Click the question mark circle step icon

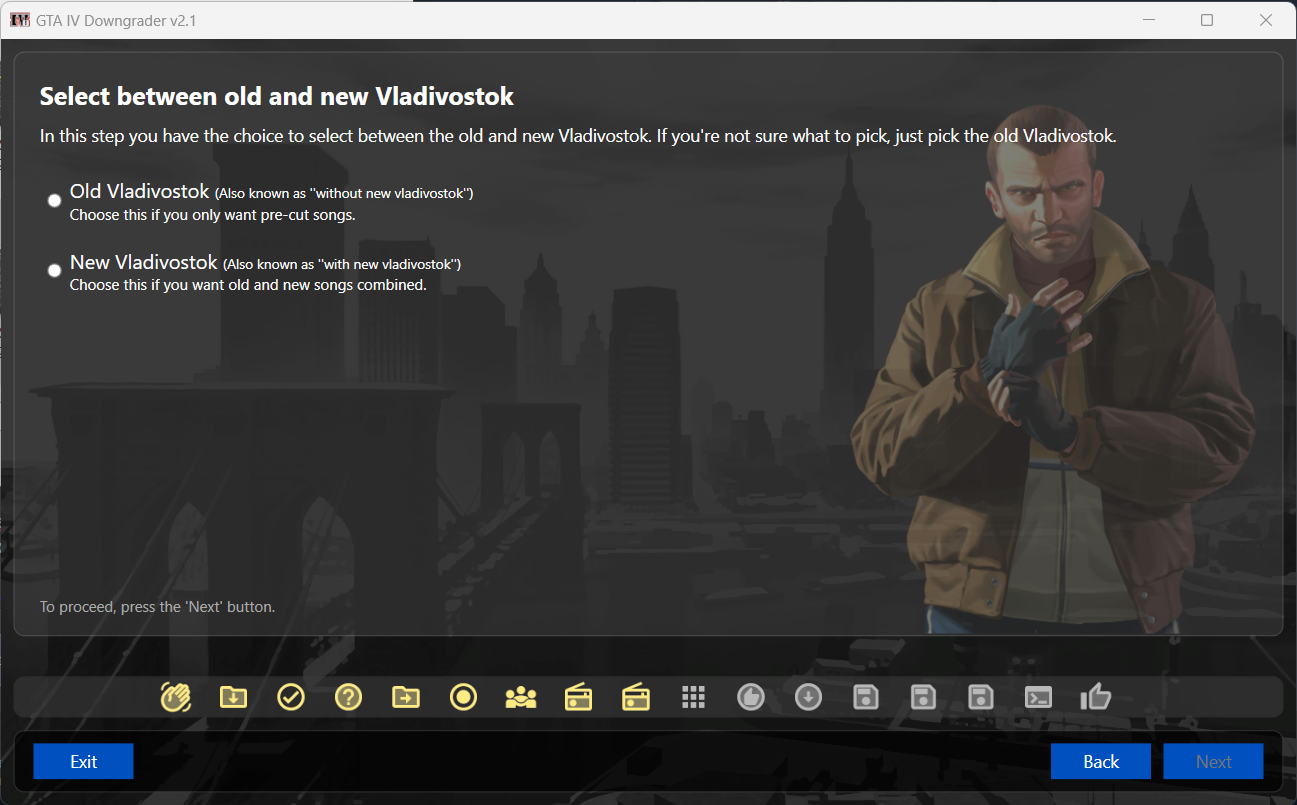(348, 697)
